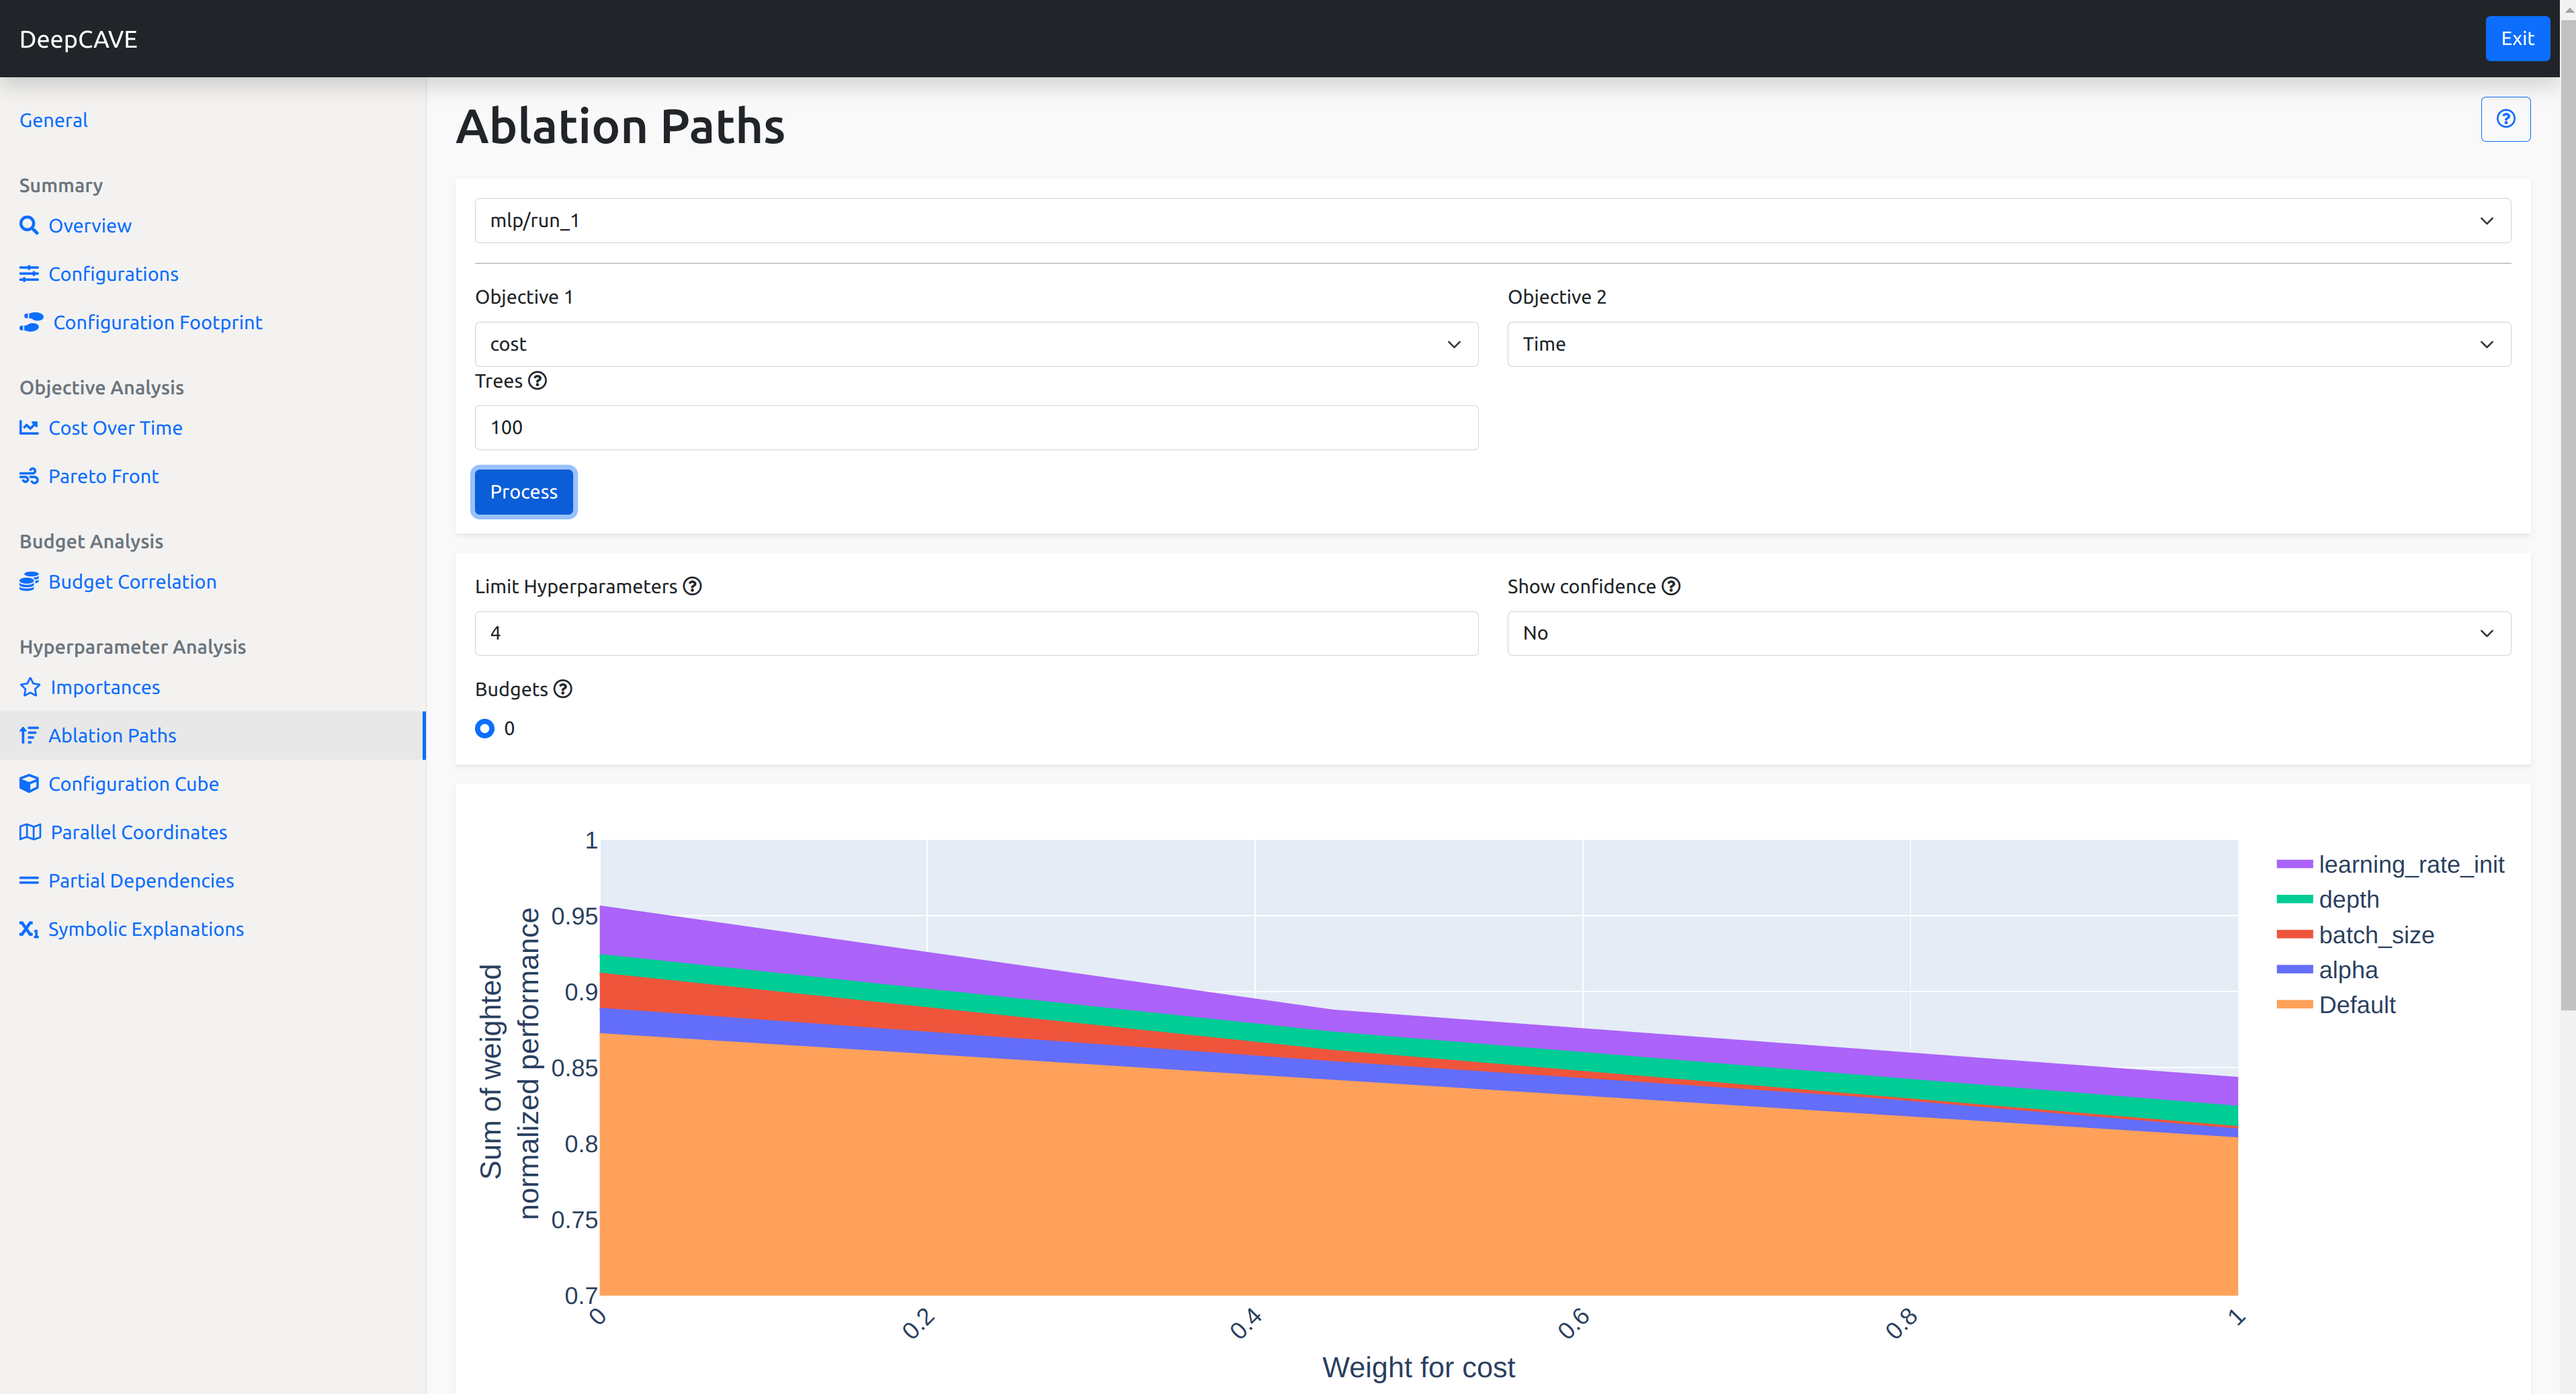This screenshot has height=1394, width=2576.
Task: Open the Overview page
Action: click(x=90, y=226)
